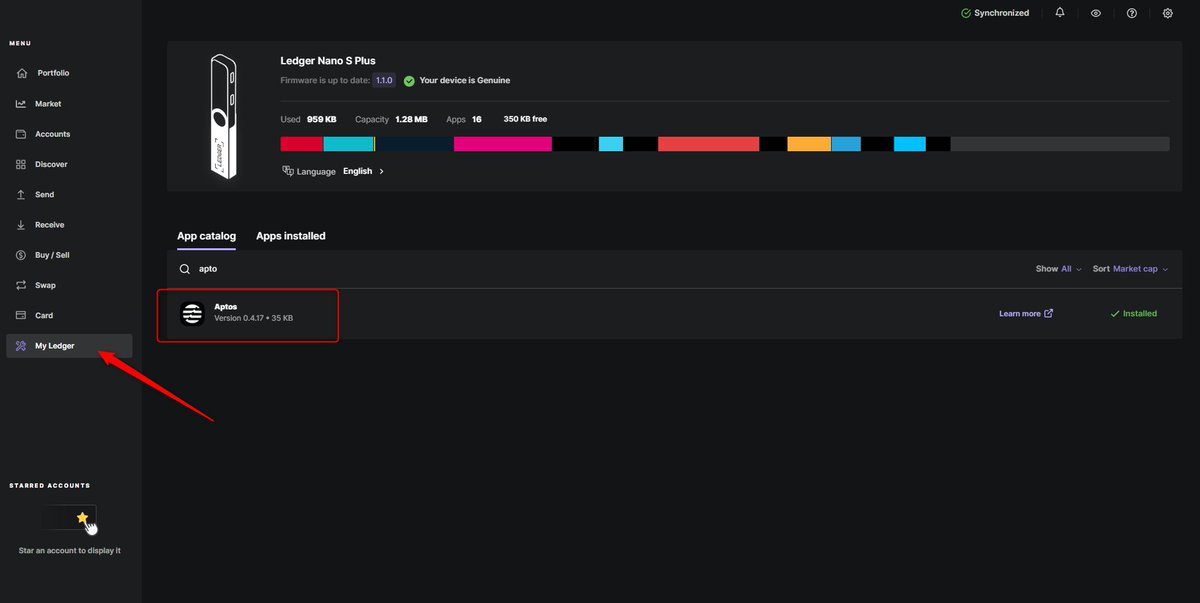
Task: Click the Card icon in sidebar
Action: coord(22,315)
